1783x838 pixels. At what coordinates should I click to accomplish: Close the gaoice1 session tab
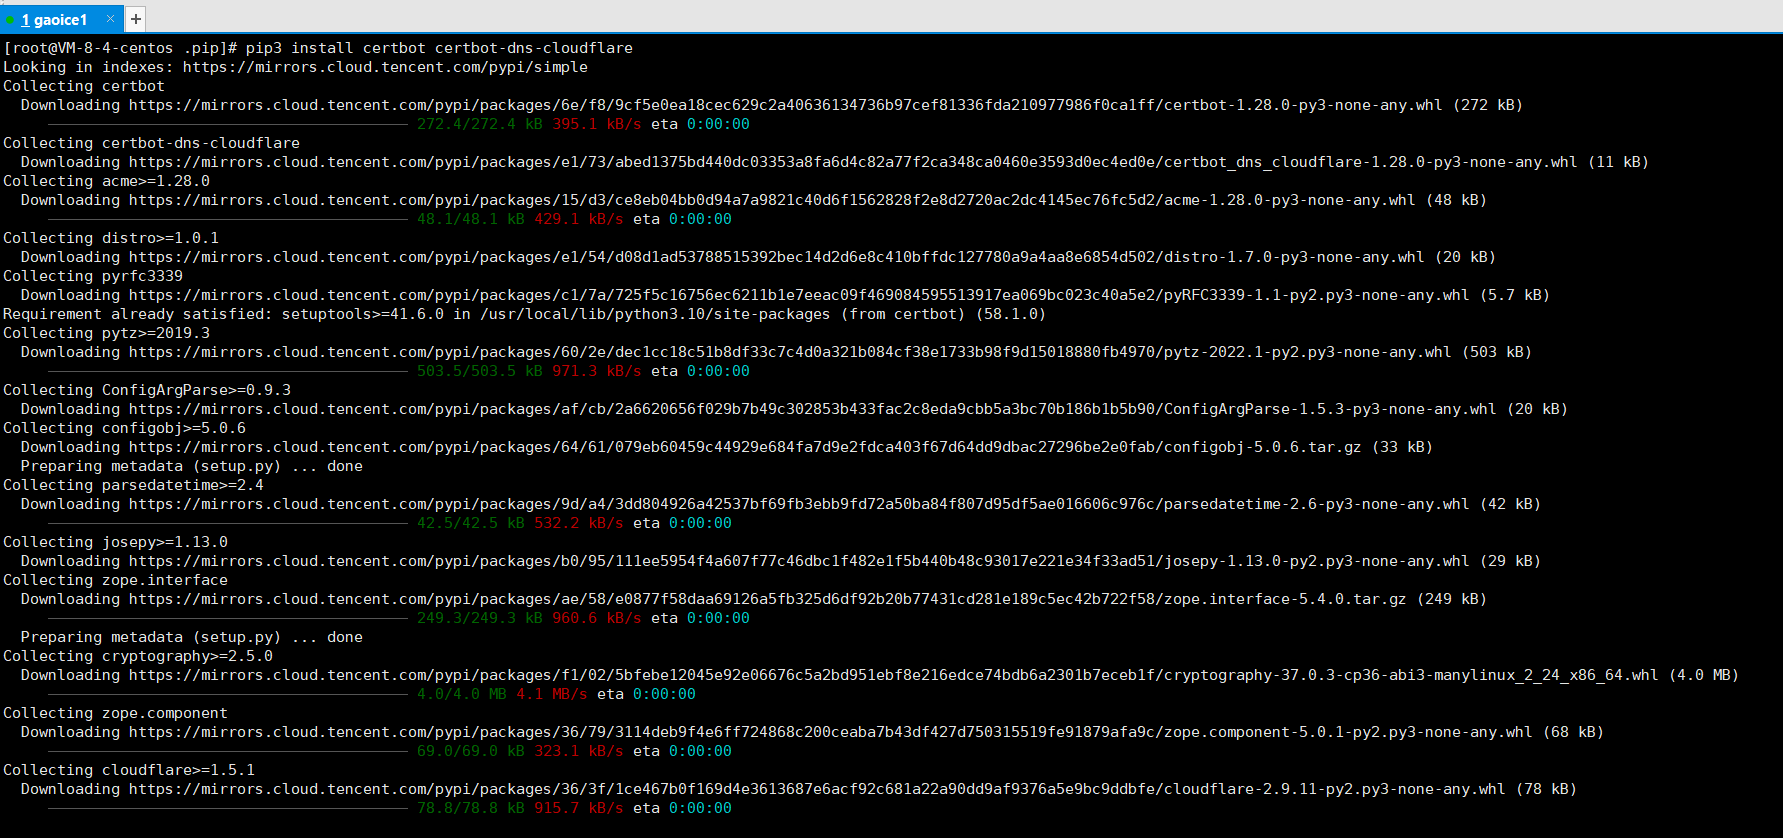coord(110,19)
